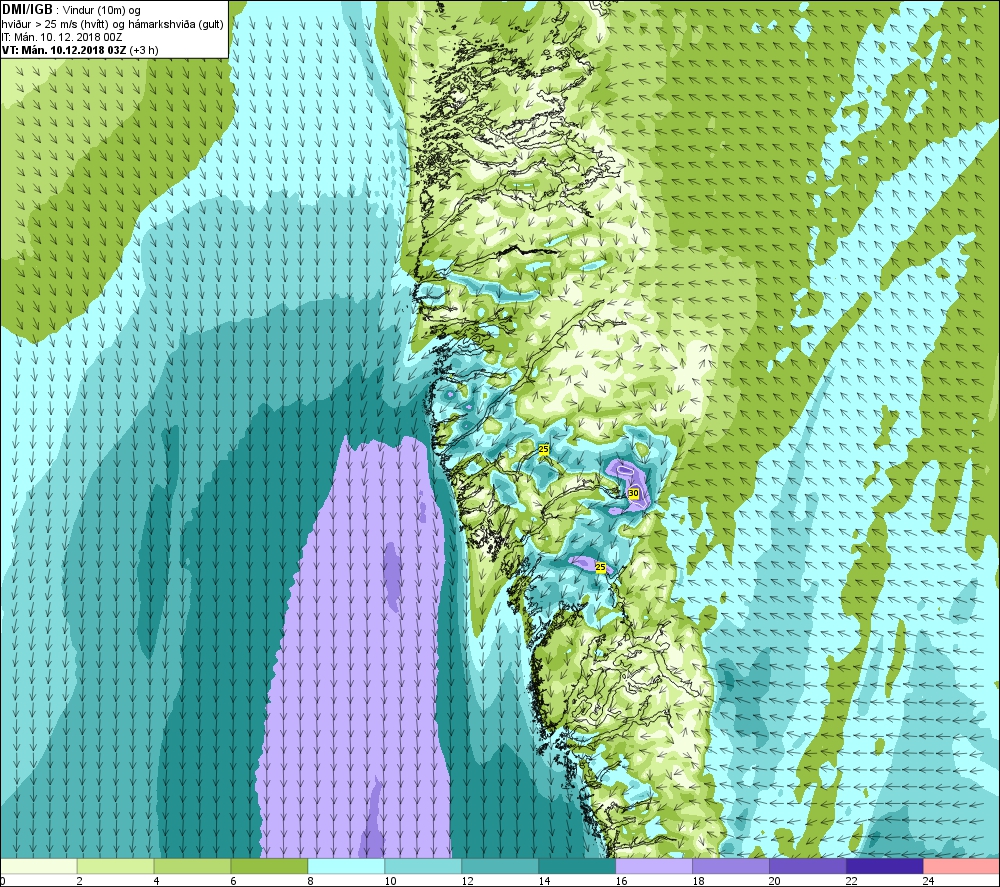Click the 'VT: Mán. 10.12.2018 03Z (+3 h)' valid time line
The image size is (1000, 887).
coord(80,50)
